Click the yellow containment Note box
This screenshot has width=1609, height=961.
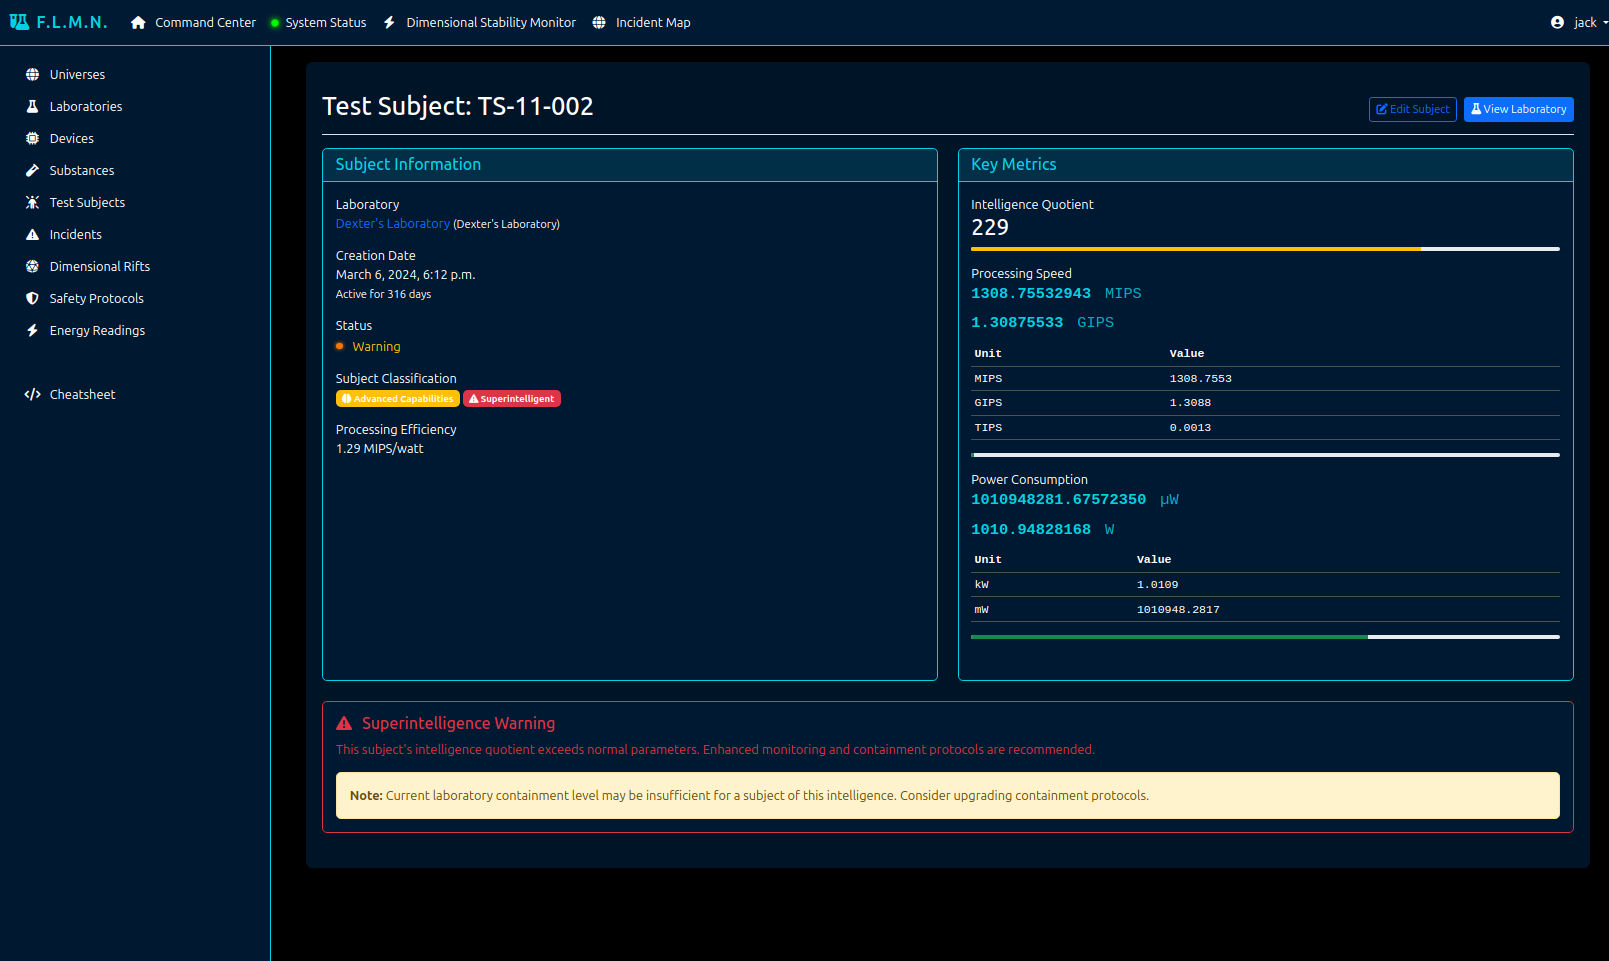(948, 796)
